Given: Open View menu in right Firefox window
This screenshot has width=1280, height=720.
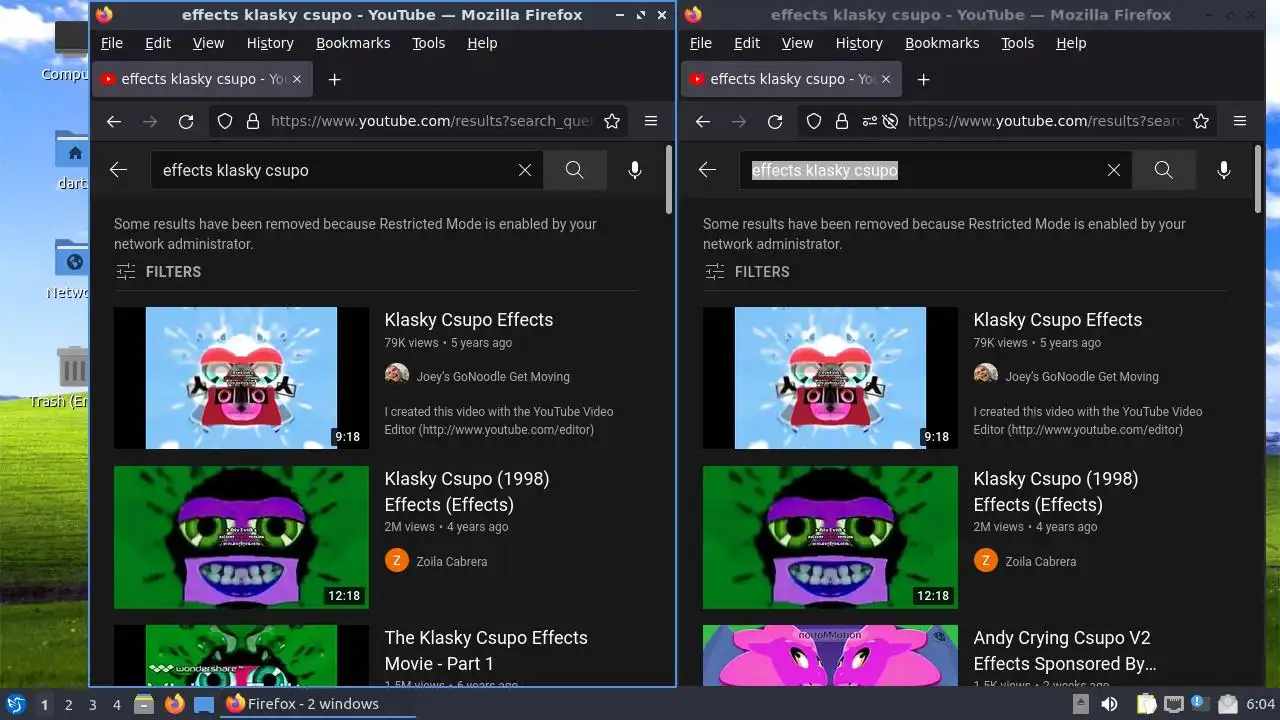Looking at the screenshot, I should click(797, 43).
